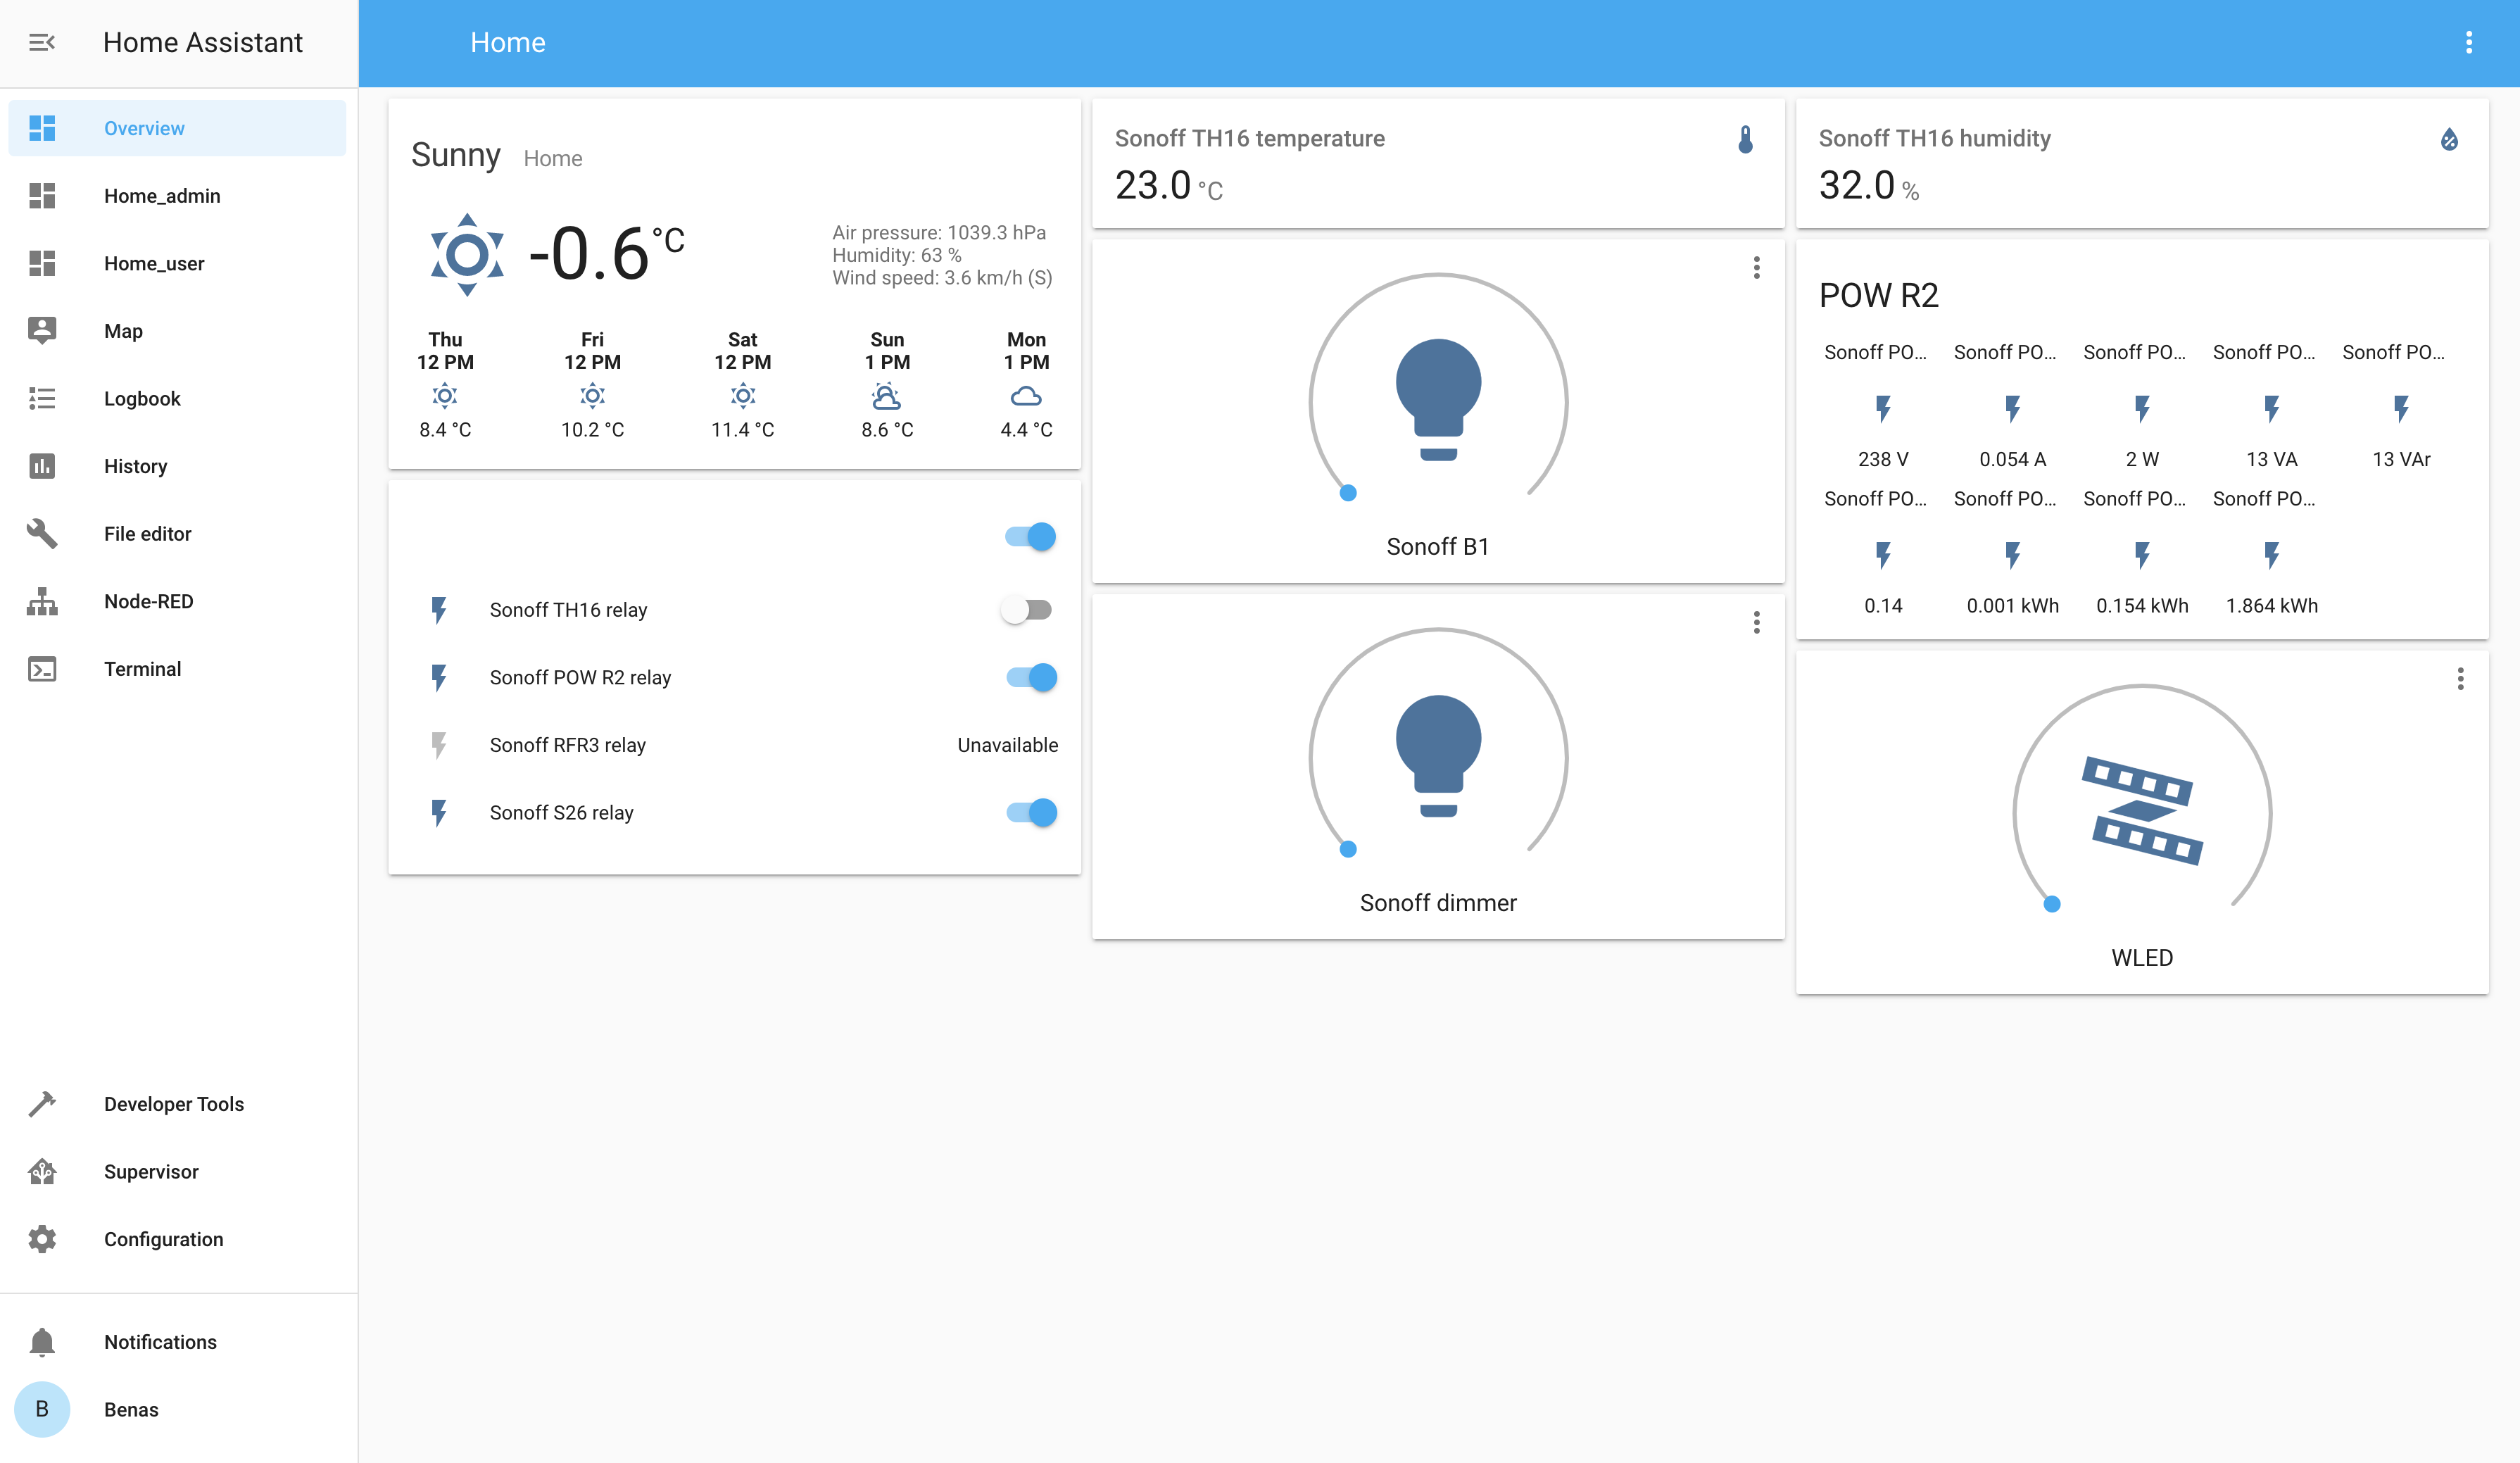Click the WLED brightness slider handle
The width and height of the screenshot is (2520, 1463).
click(x=2052, y=904)
